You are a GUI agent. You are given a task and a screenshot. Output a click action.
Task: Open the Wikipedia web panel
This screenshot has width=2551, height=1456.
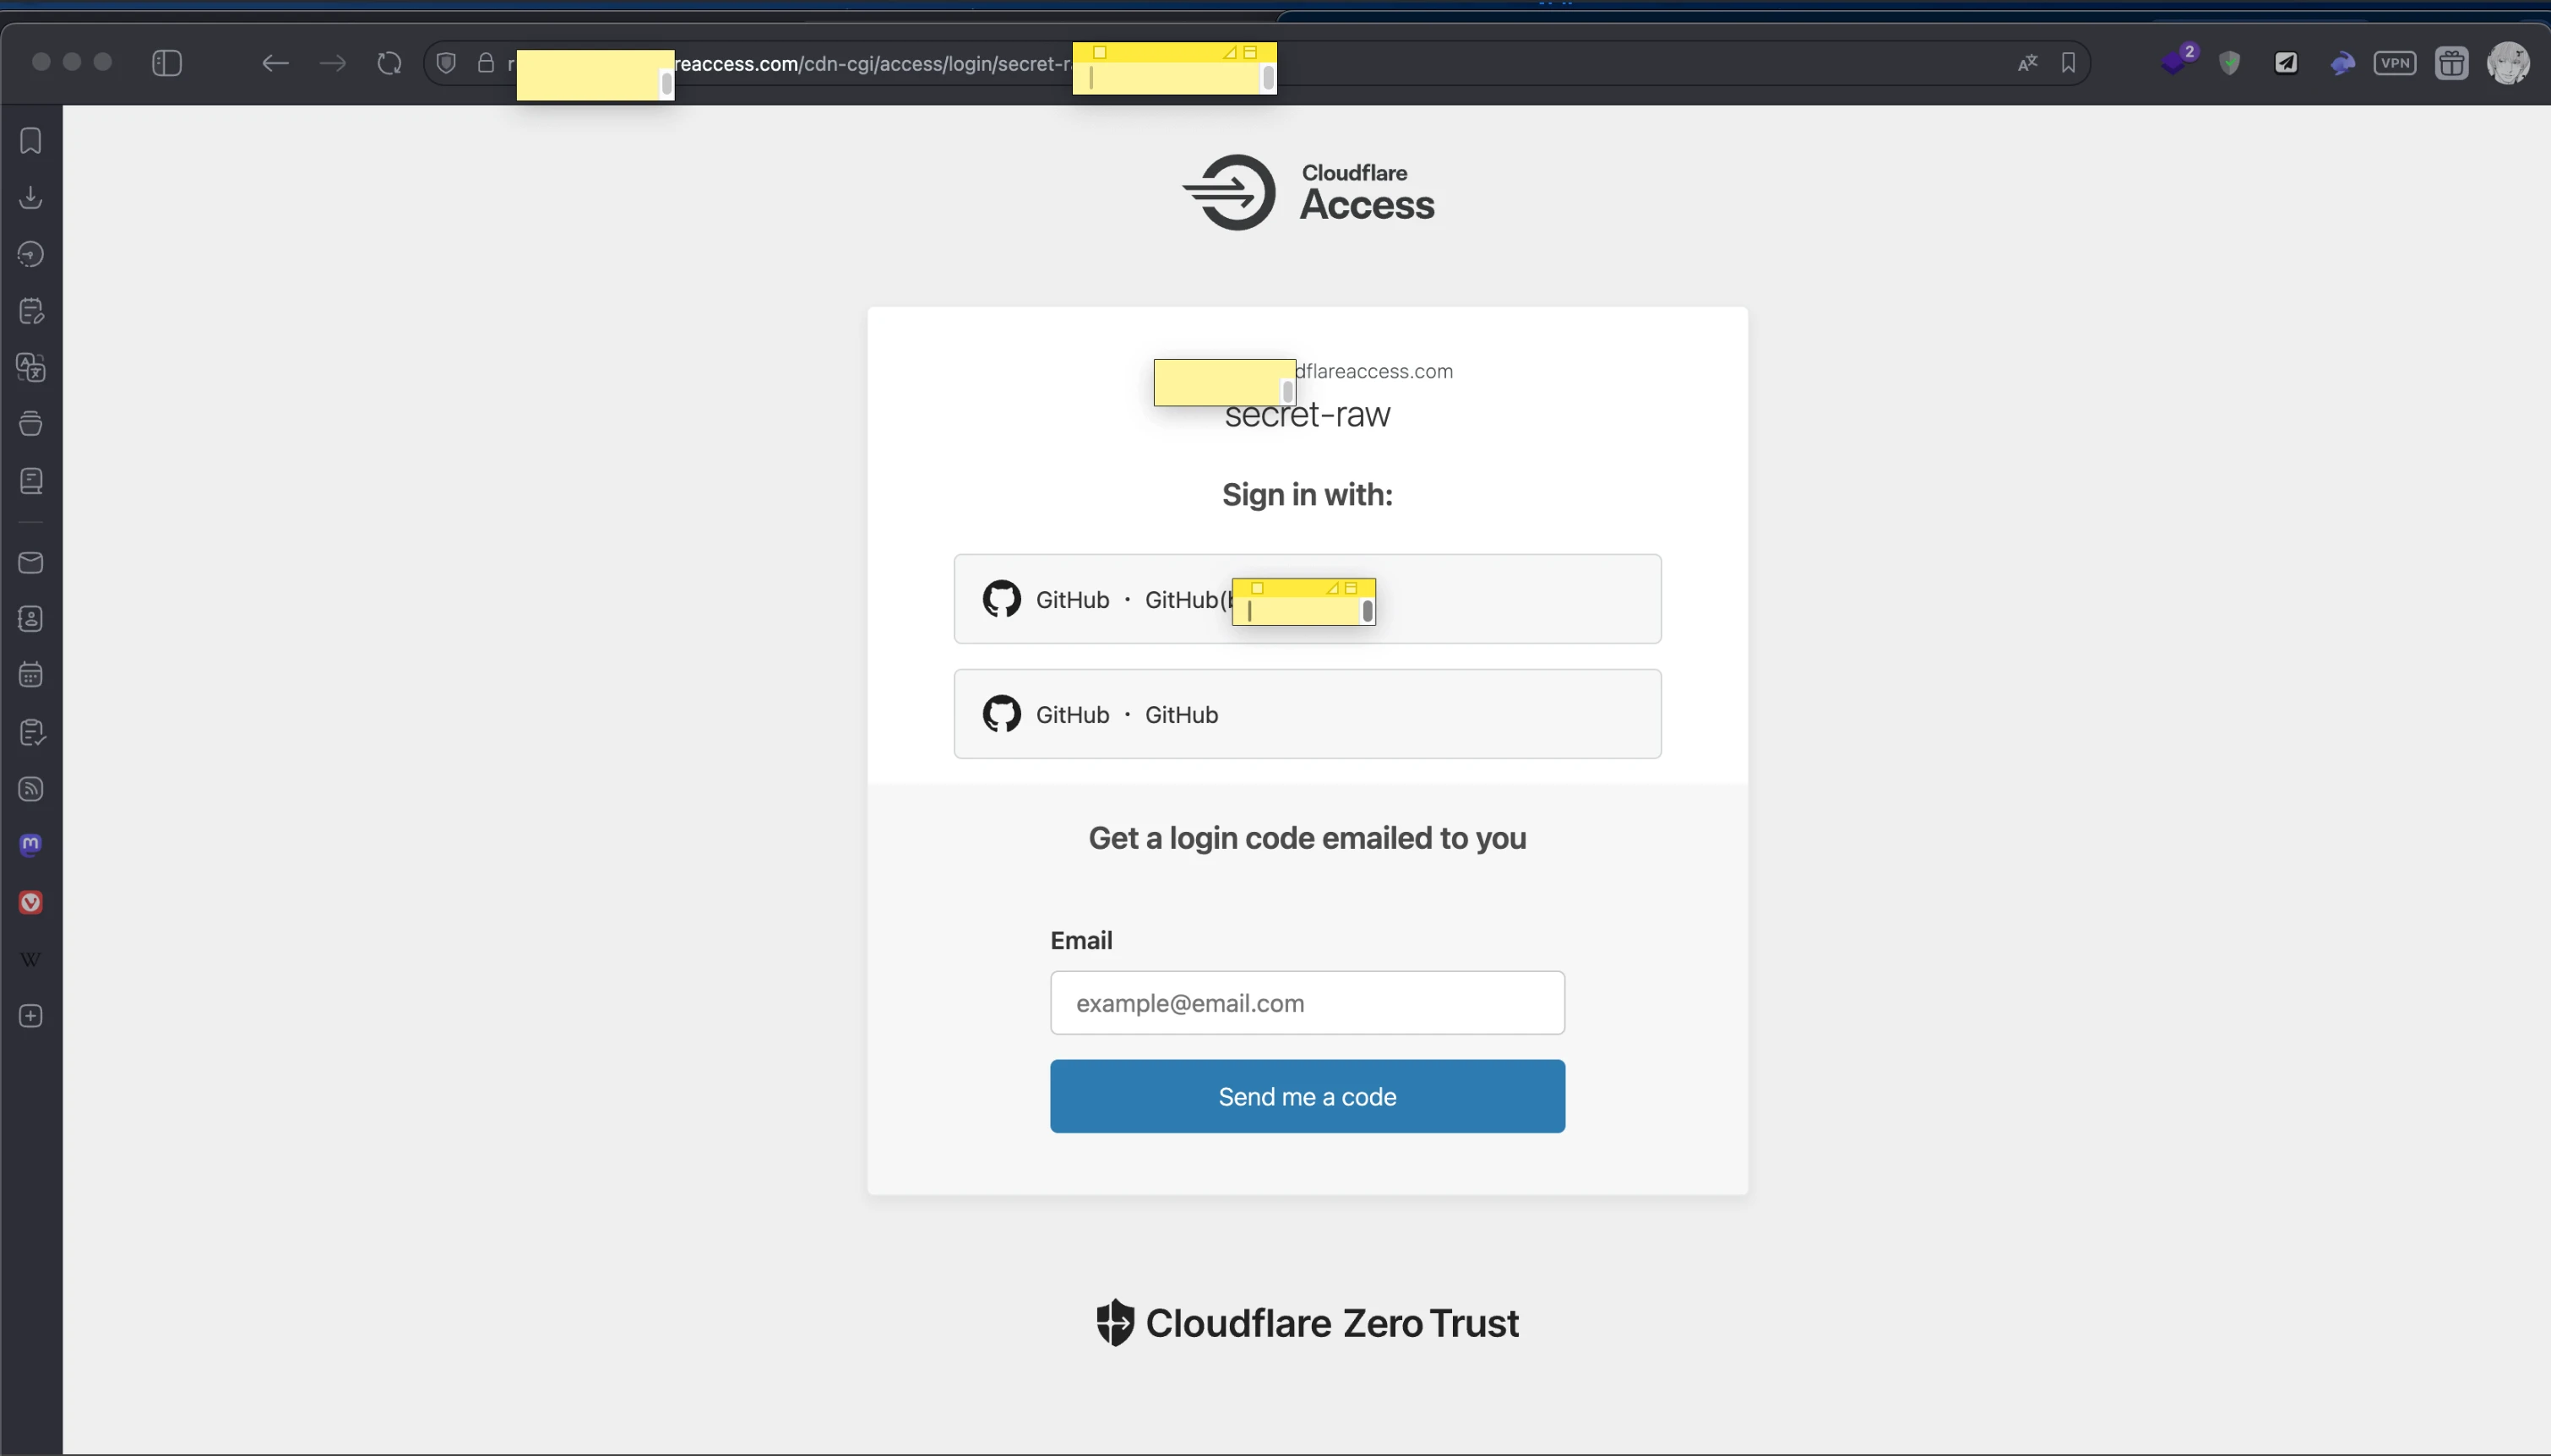tap(31, 959)
